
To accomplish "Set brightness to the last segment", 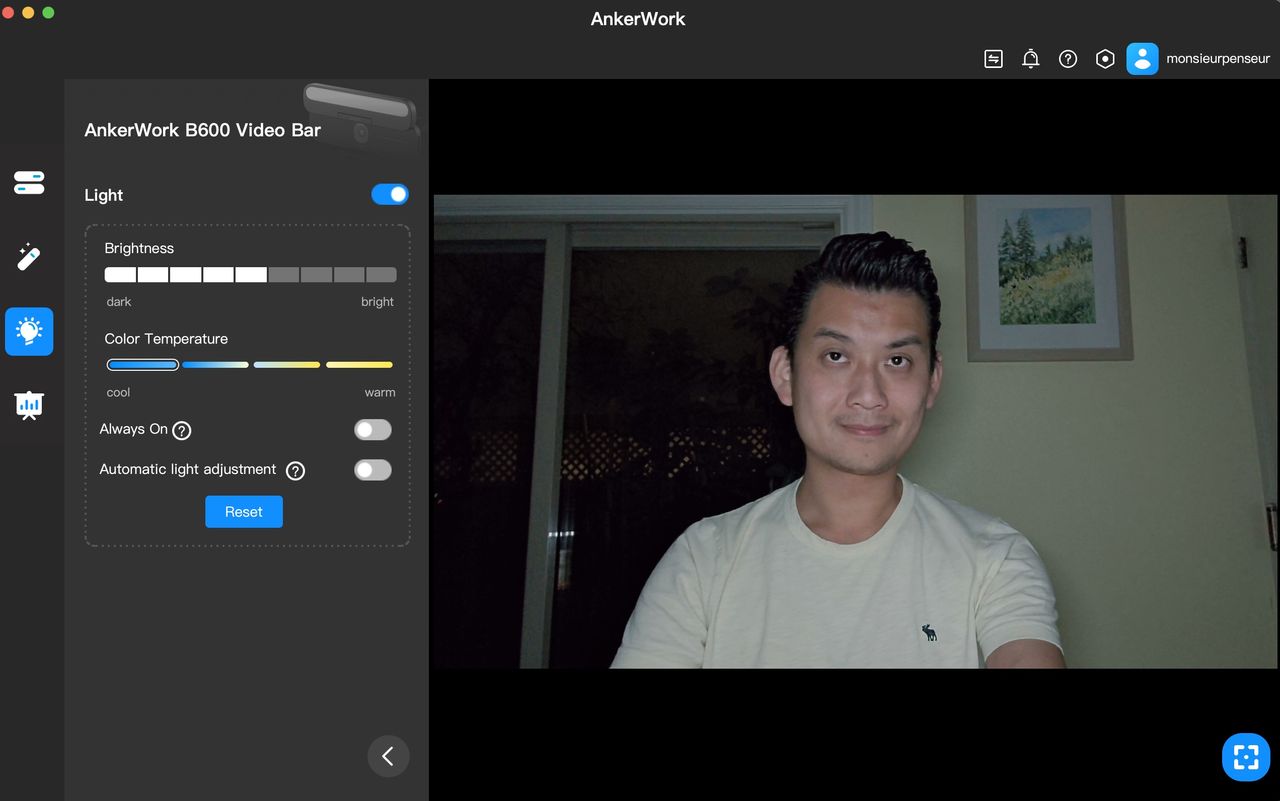I will 381,275.
